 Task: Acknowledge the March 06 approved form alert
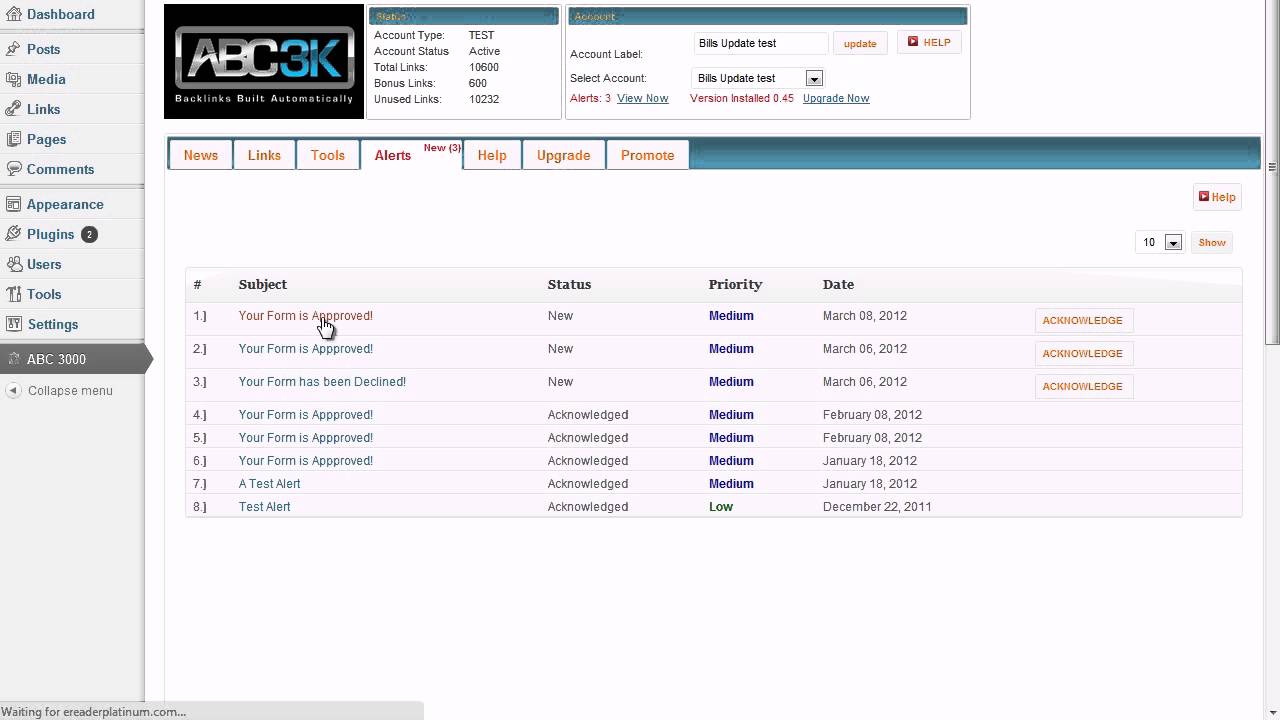pyautogui.click(x=1083, y=353)
